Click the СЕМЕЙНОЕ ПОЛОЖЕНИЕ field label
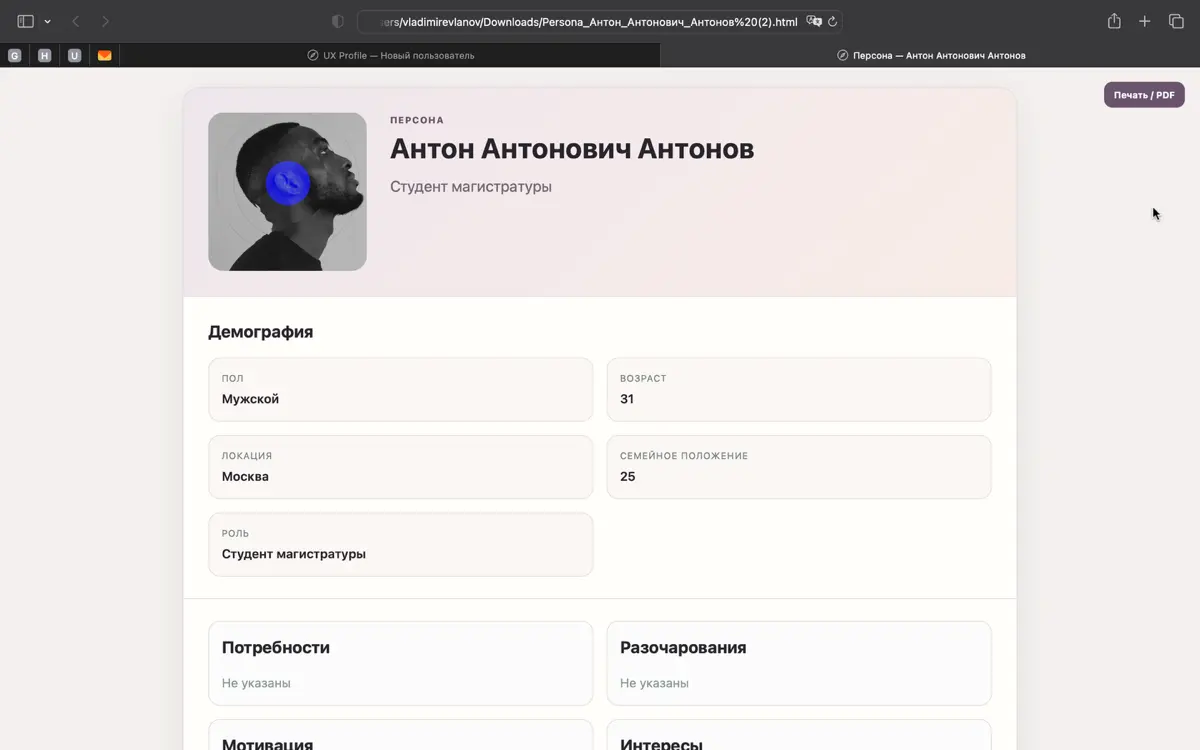 click(684, 456)
